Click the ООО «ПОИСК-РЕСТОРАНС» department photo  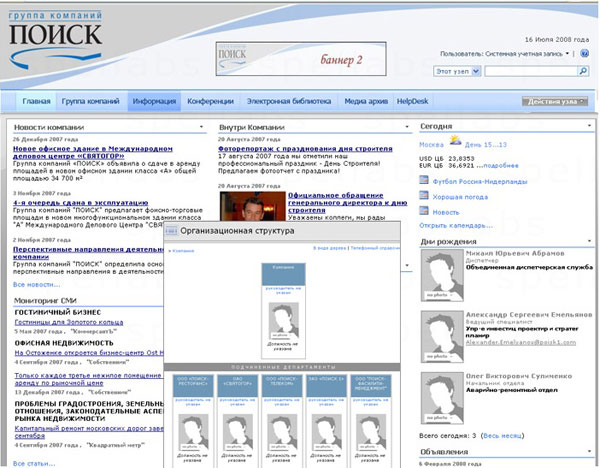coord(194,432)
